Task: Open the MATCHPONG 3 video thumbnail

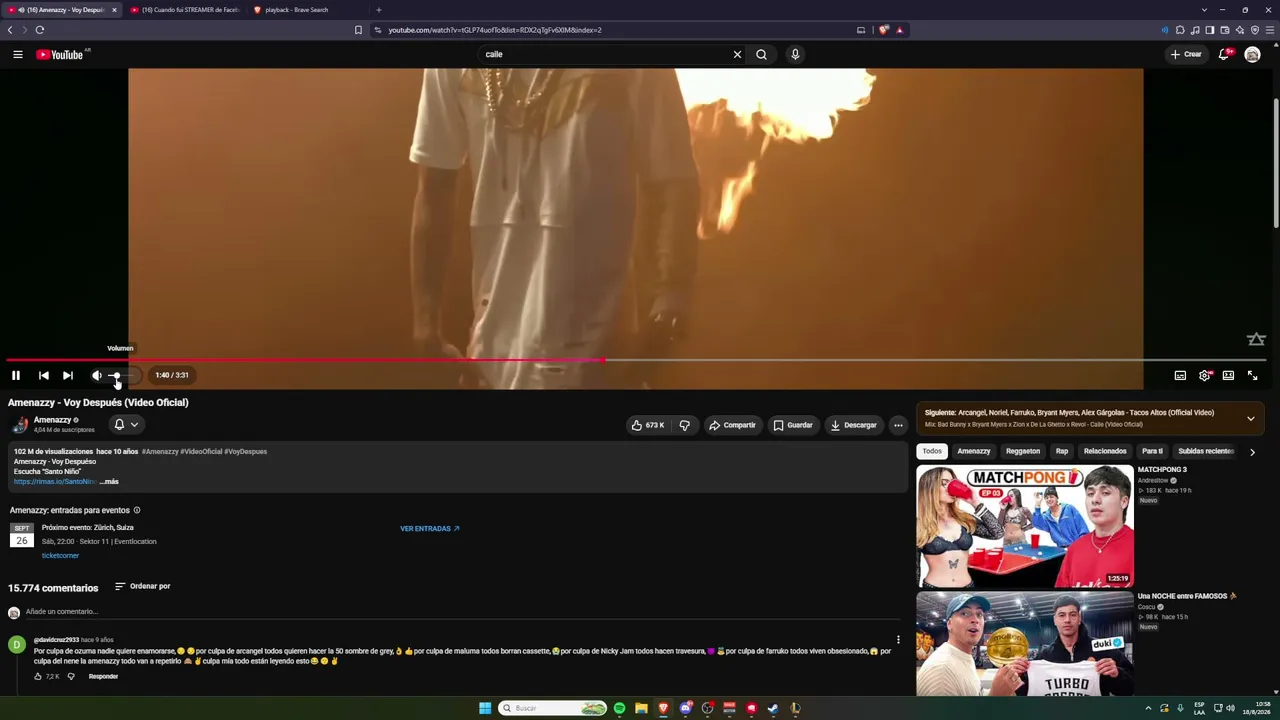Action: click(x=1025, y=526)
